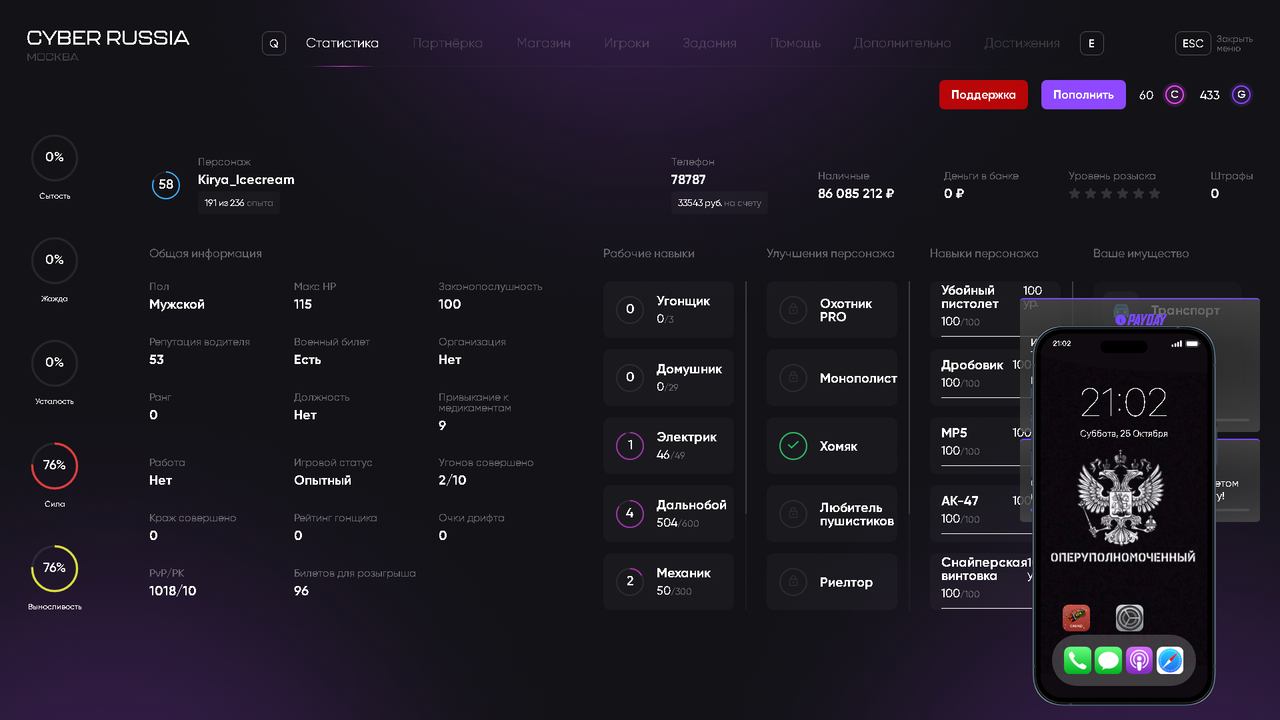Viewport: 1280px width, 720px height.
Task: Open the Достижения tab
Action: click(x=1022, y=44)
